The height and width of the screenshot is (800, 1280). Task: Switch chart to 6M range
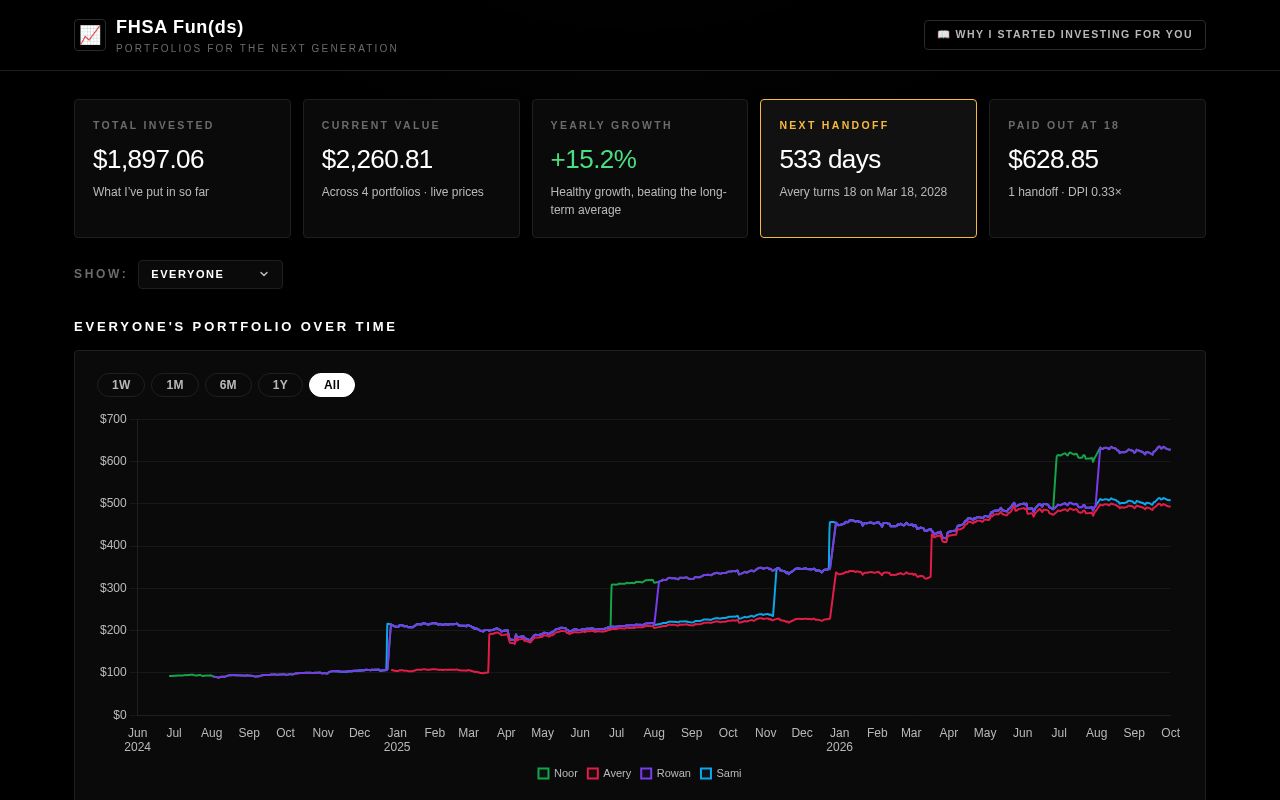(228, 385)
